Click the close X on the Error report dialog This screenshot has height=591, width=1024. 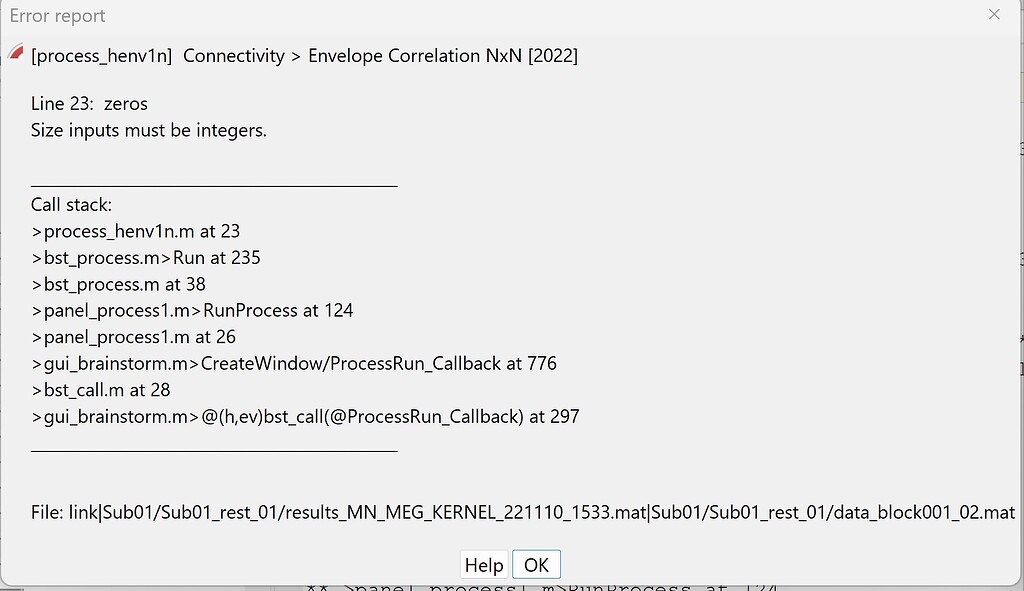993,14
